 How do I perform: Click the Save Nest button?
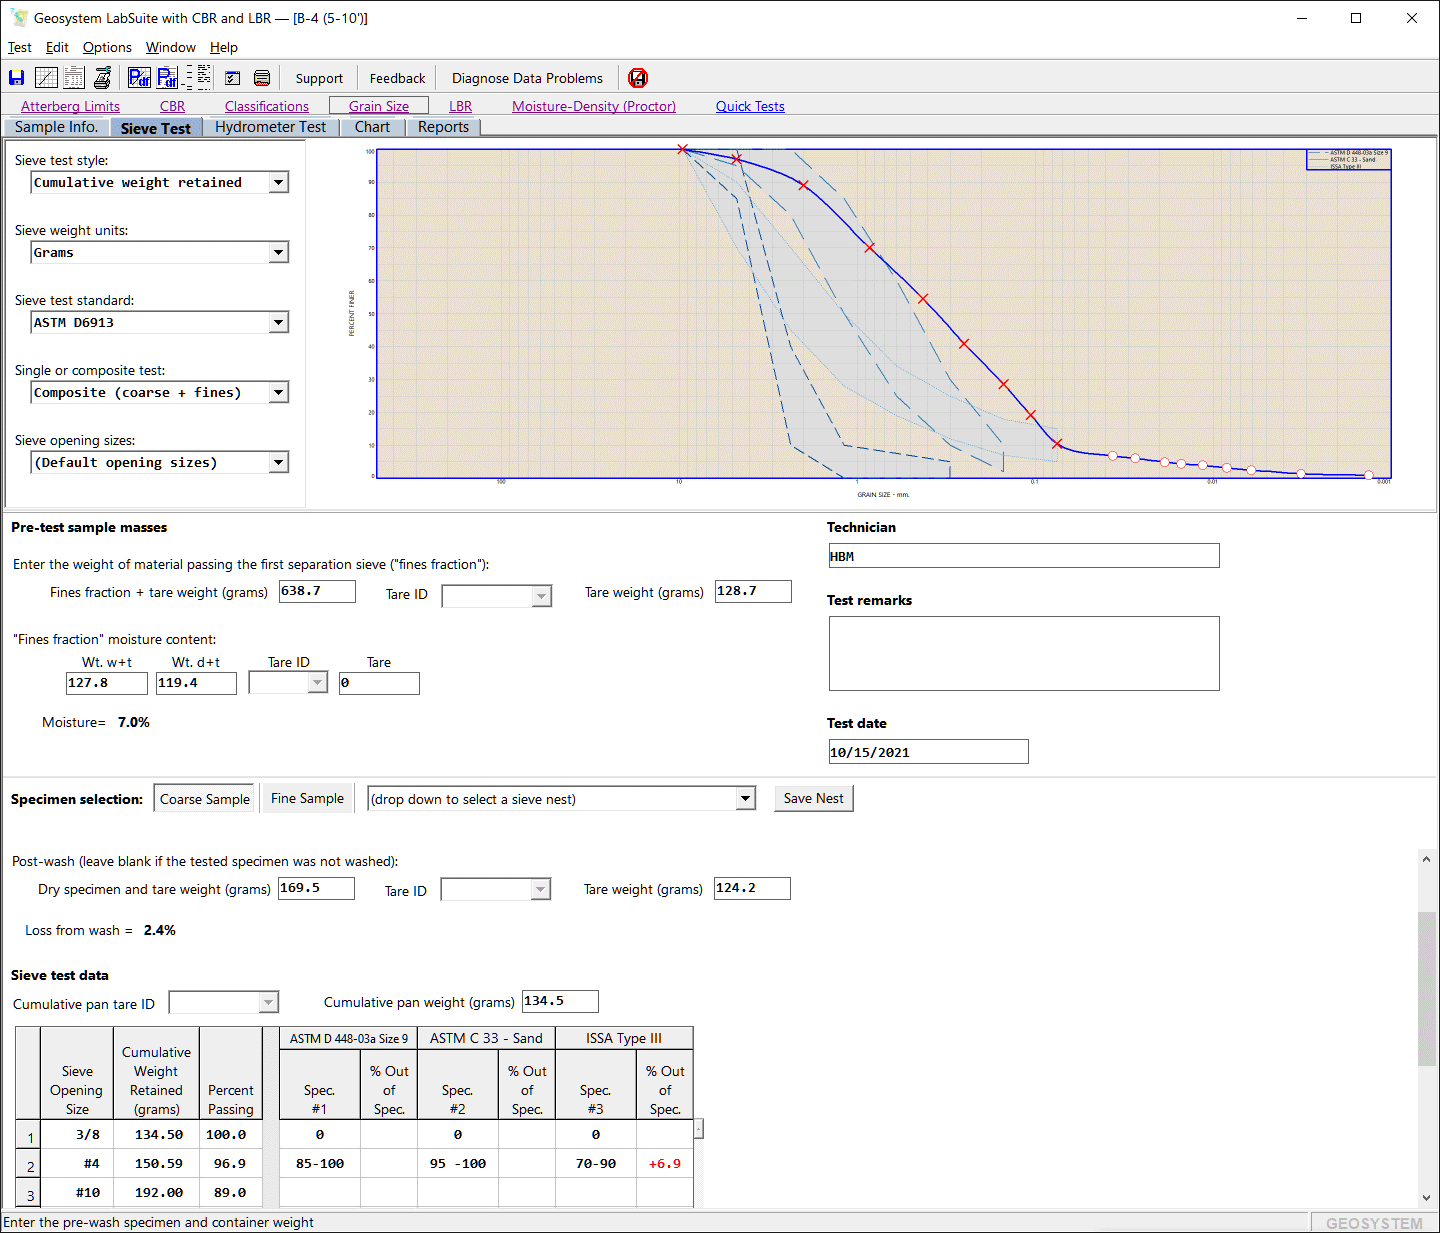[x=813, y=798]
